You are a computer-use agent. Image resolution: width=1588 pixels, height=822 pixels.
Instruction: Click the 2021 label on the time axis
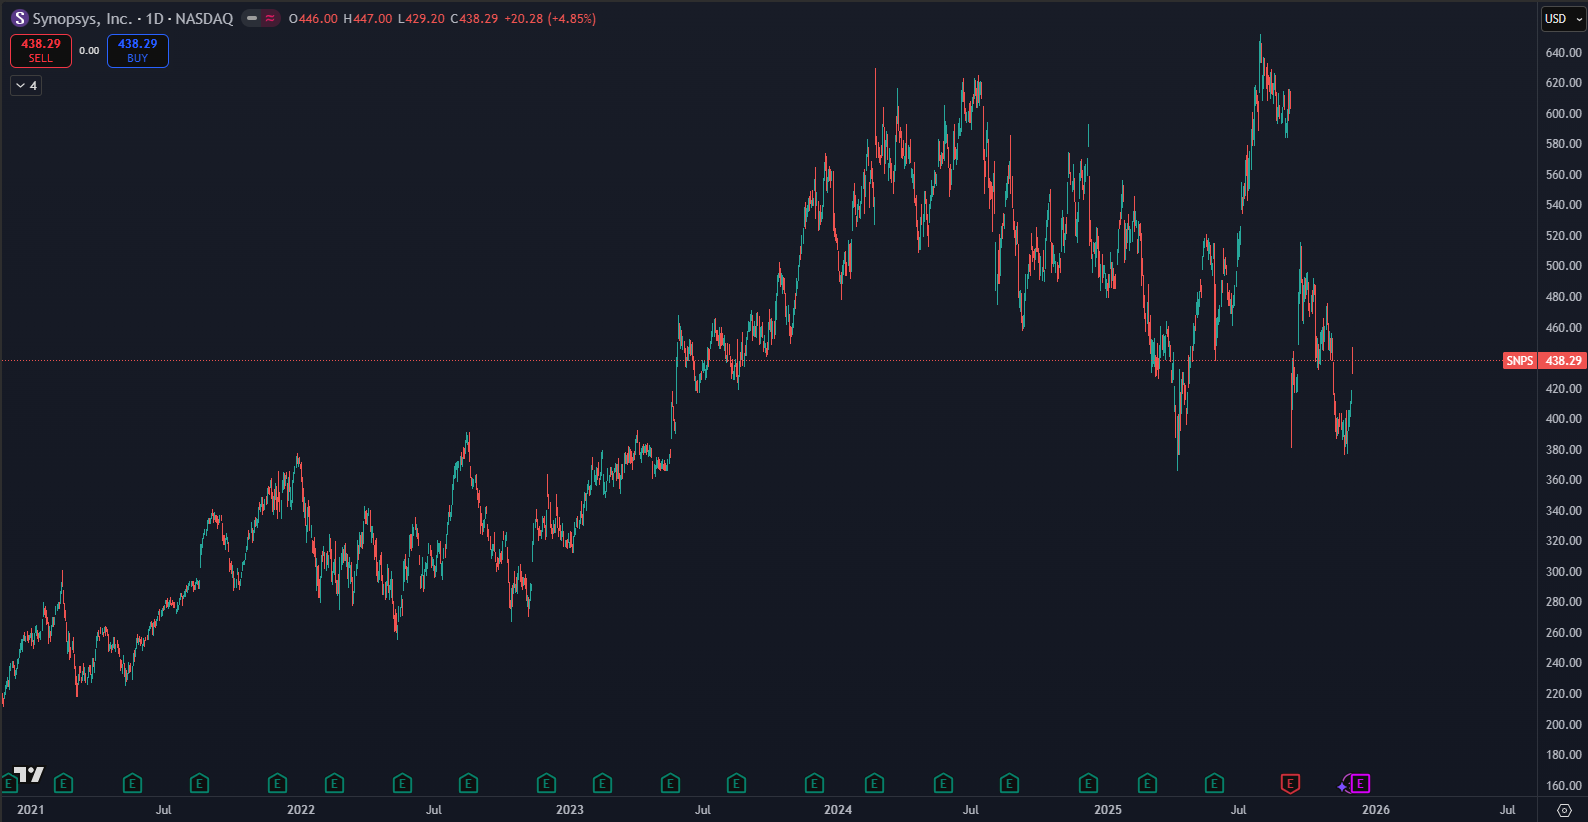point(31,810)
